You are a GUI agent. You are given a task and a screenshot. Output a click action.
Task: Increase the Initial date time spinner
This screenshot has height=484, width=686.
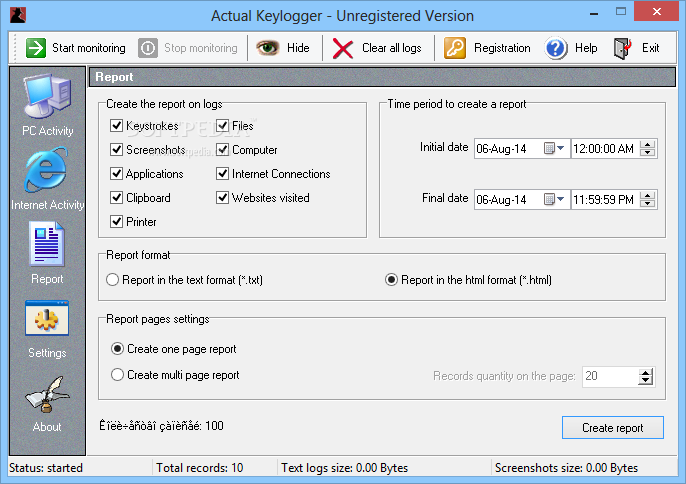648,145
